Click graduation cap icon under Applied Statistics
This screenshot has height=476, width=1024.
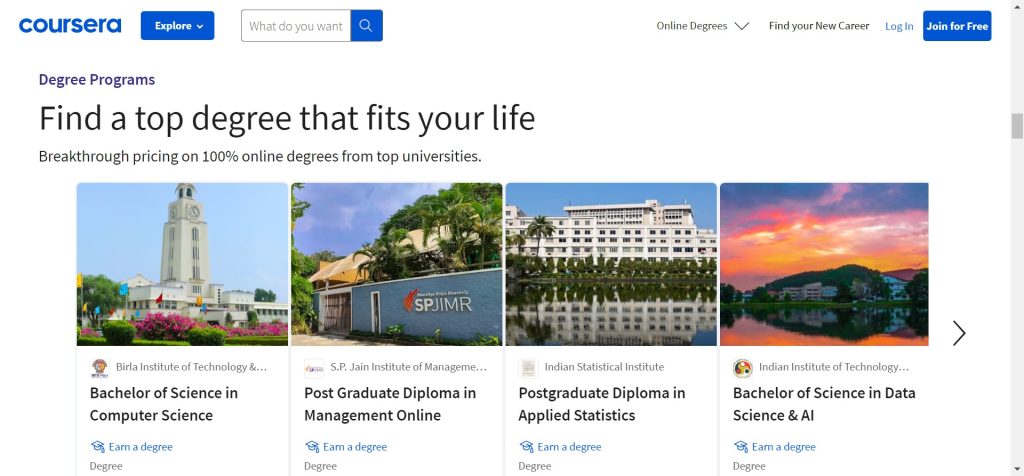(526, 447)
